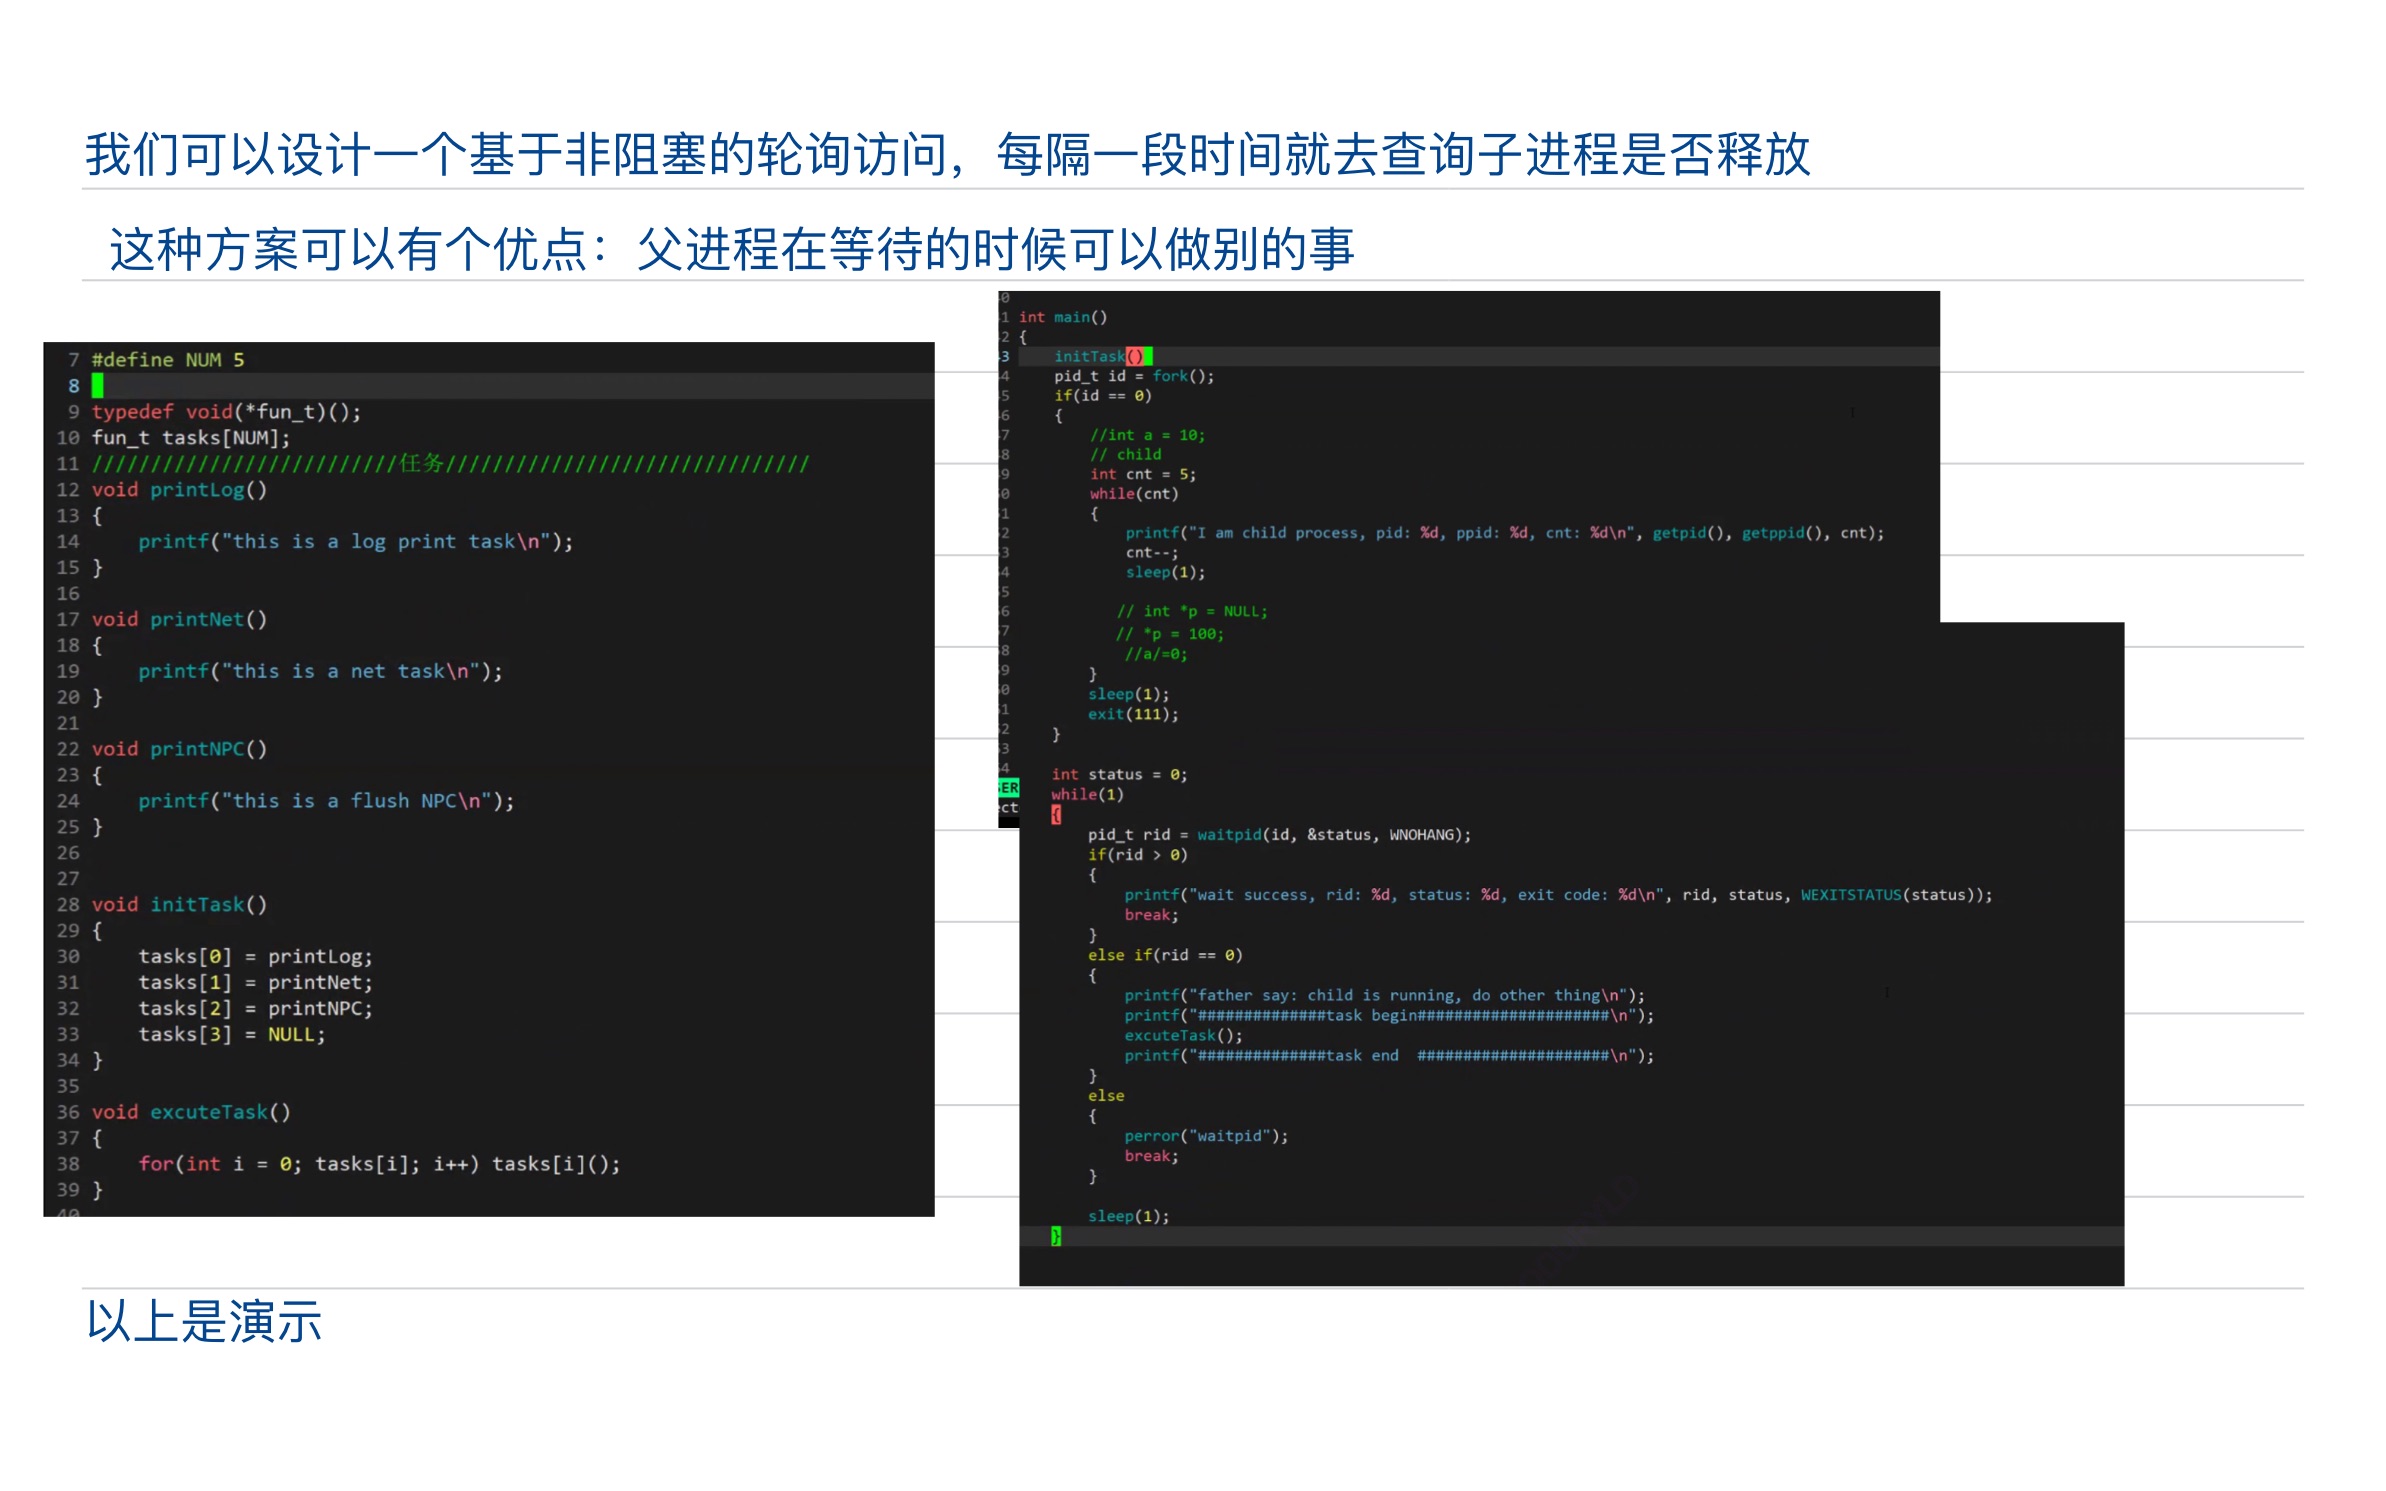Click the footer text '以上是演示'
Screen dimensions: 2386x1491
tap(204, 1321)
